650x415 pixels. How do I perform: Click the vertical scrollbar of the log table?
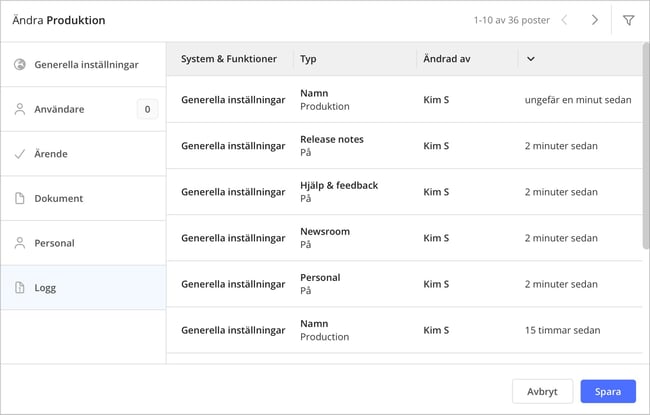tap(644, 150)
